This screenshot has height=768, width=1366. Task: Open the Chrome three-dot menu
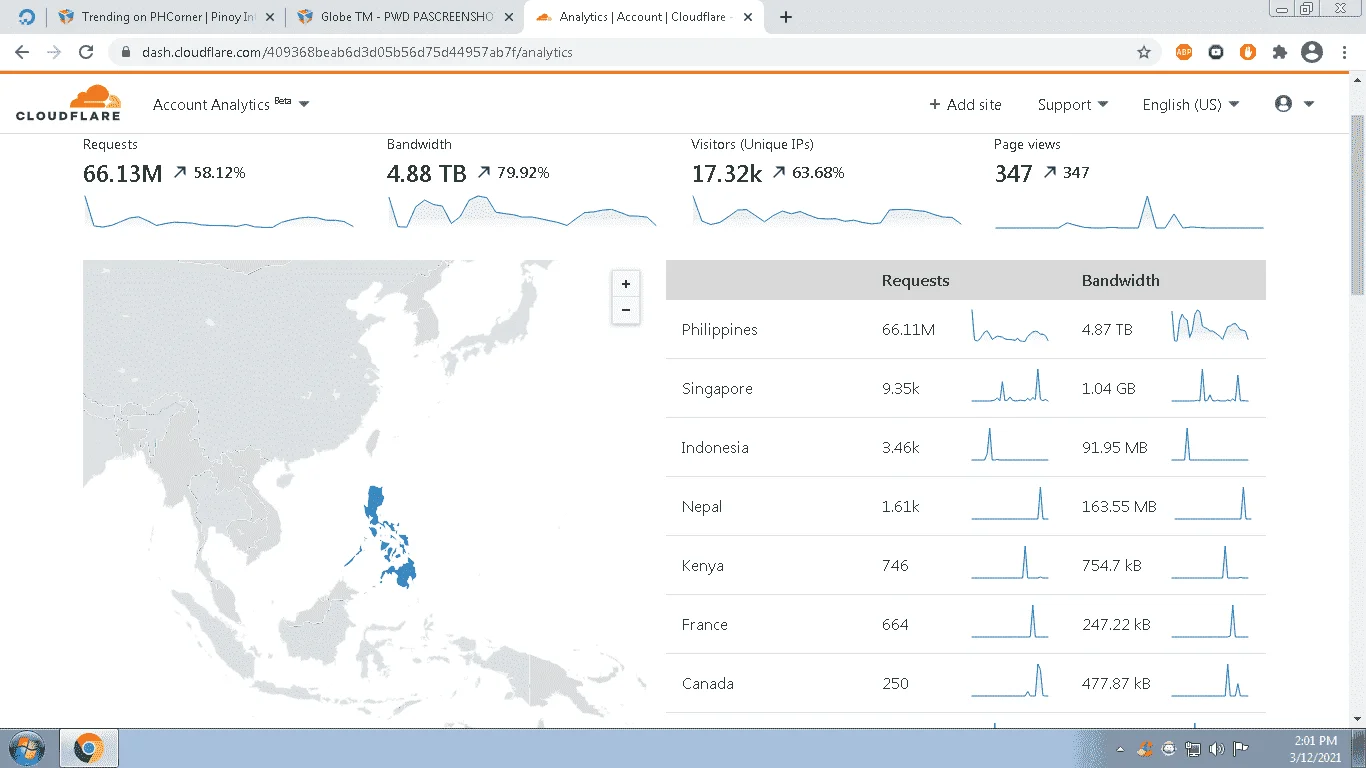coord(1344,52)
